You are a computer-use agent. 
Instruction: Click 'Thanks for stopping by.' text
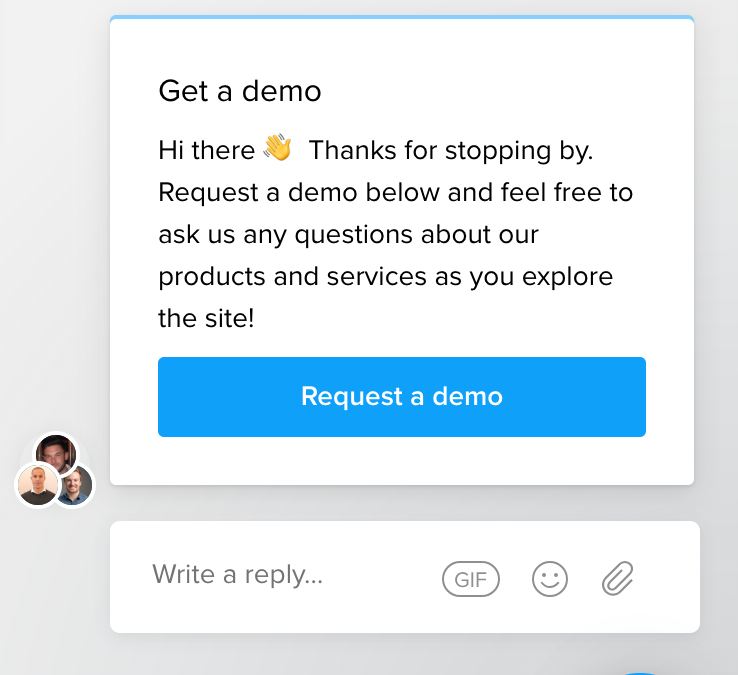coord(451,151)
